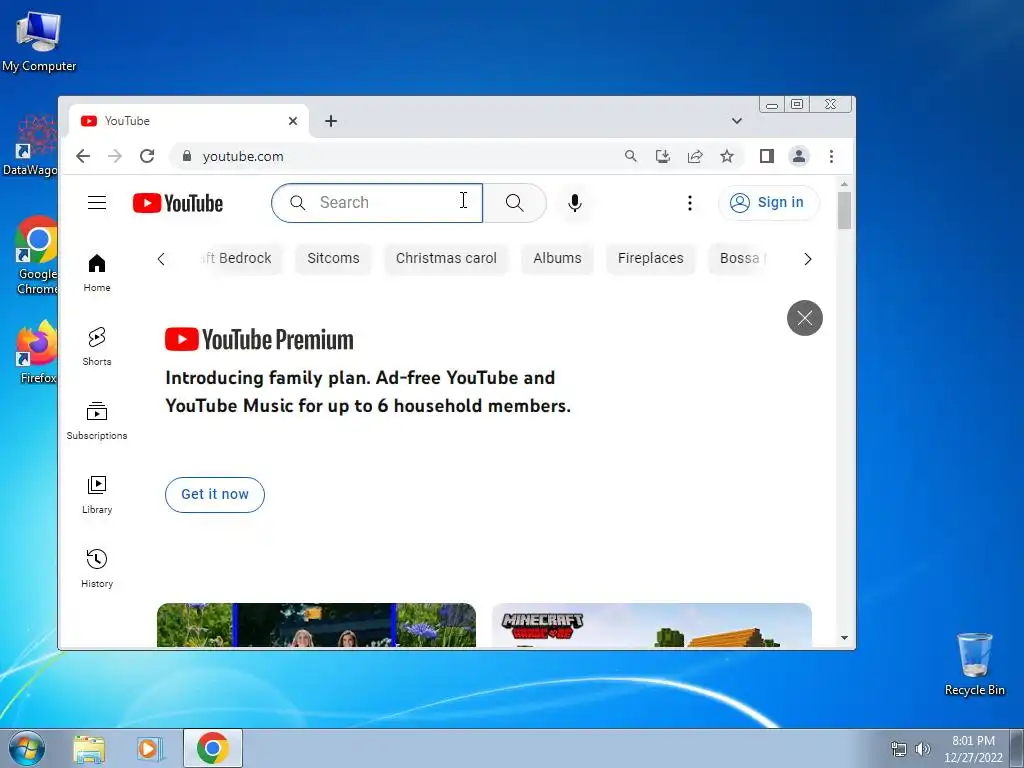Viewport: 1024px width, 768px height.
Task: Open the YouTube hamburger guide menu
Action: (97, 202)
